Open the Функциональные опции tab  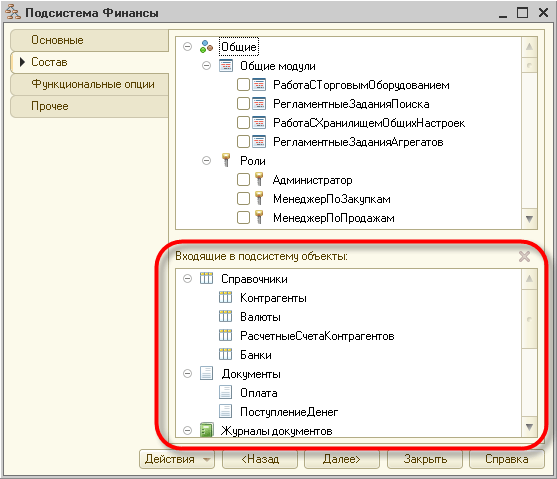(90, 84)
